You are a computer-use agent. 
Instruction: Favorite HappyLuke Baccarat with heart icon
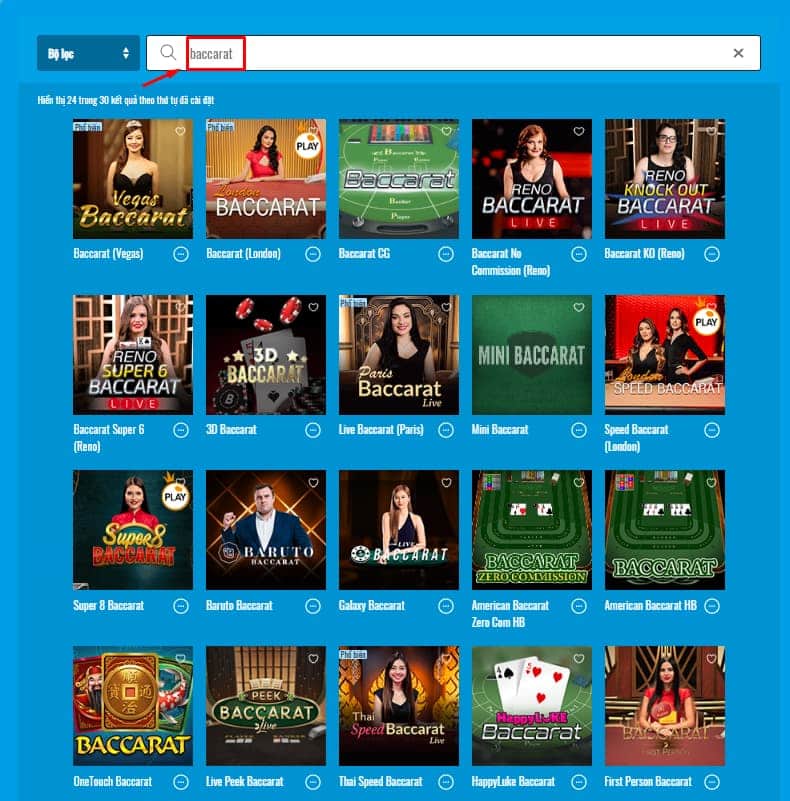coord(578,659)
